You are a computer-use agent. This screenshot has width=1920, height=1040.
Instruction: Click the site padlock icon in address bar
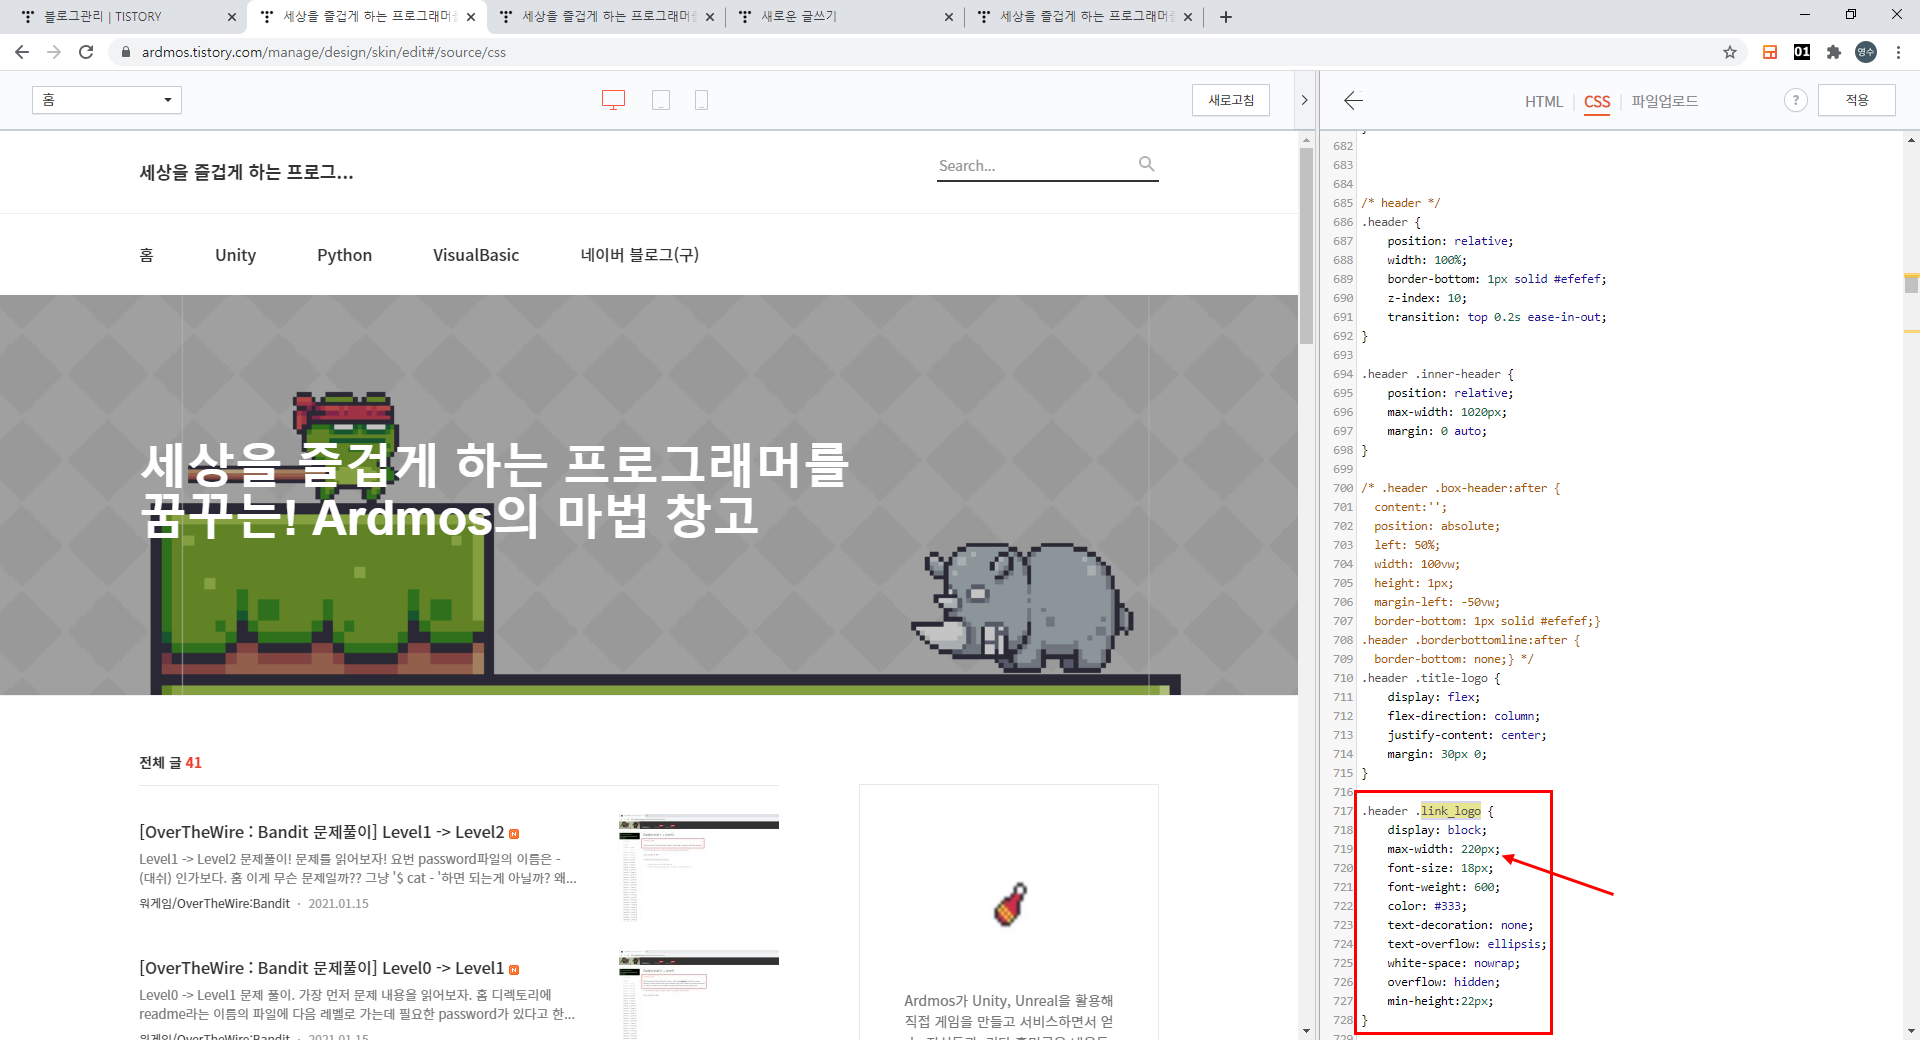[x=125, y=52]
